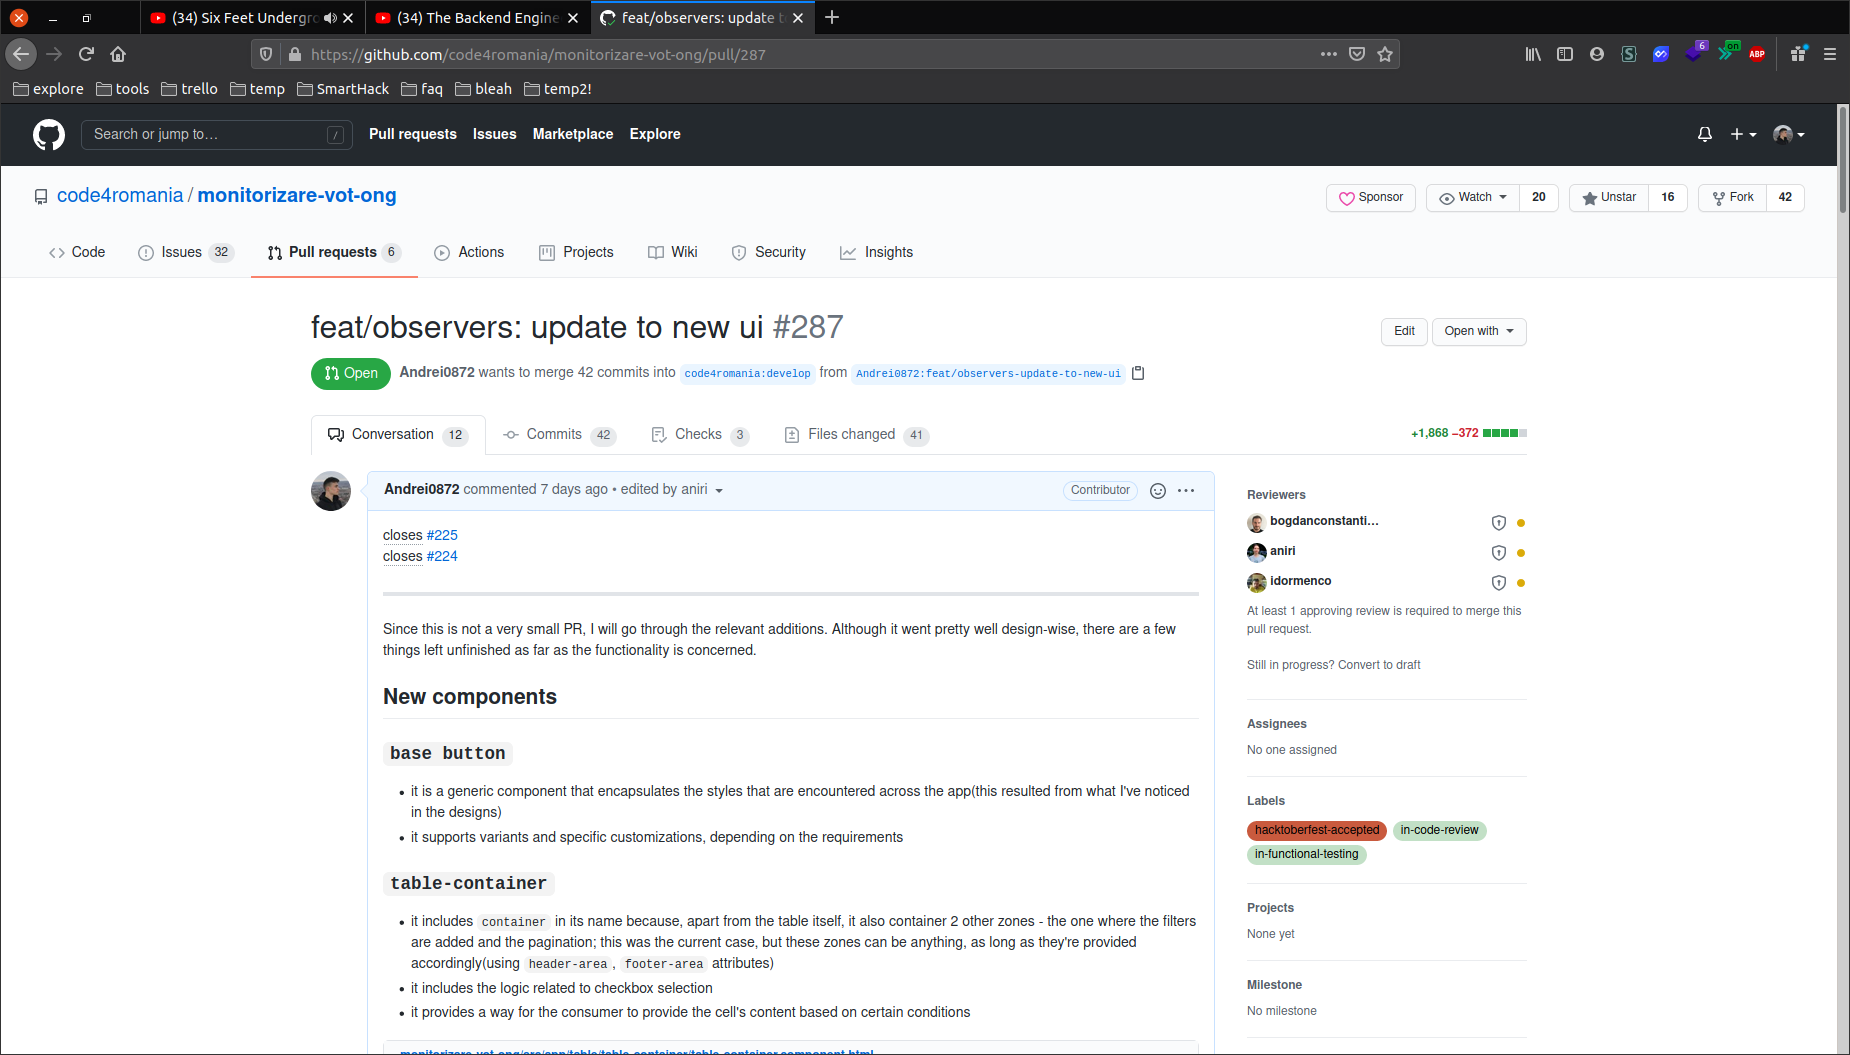Expand the Watch notifications dropdown
Image resolution: width=1850 pixels, height=1055 pixels.
1473,198
